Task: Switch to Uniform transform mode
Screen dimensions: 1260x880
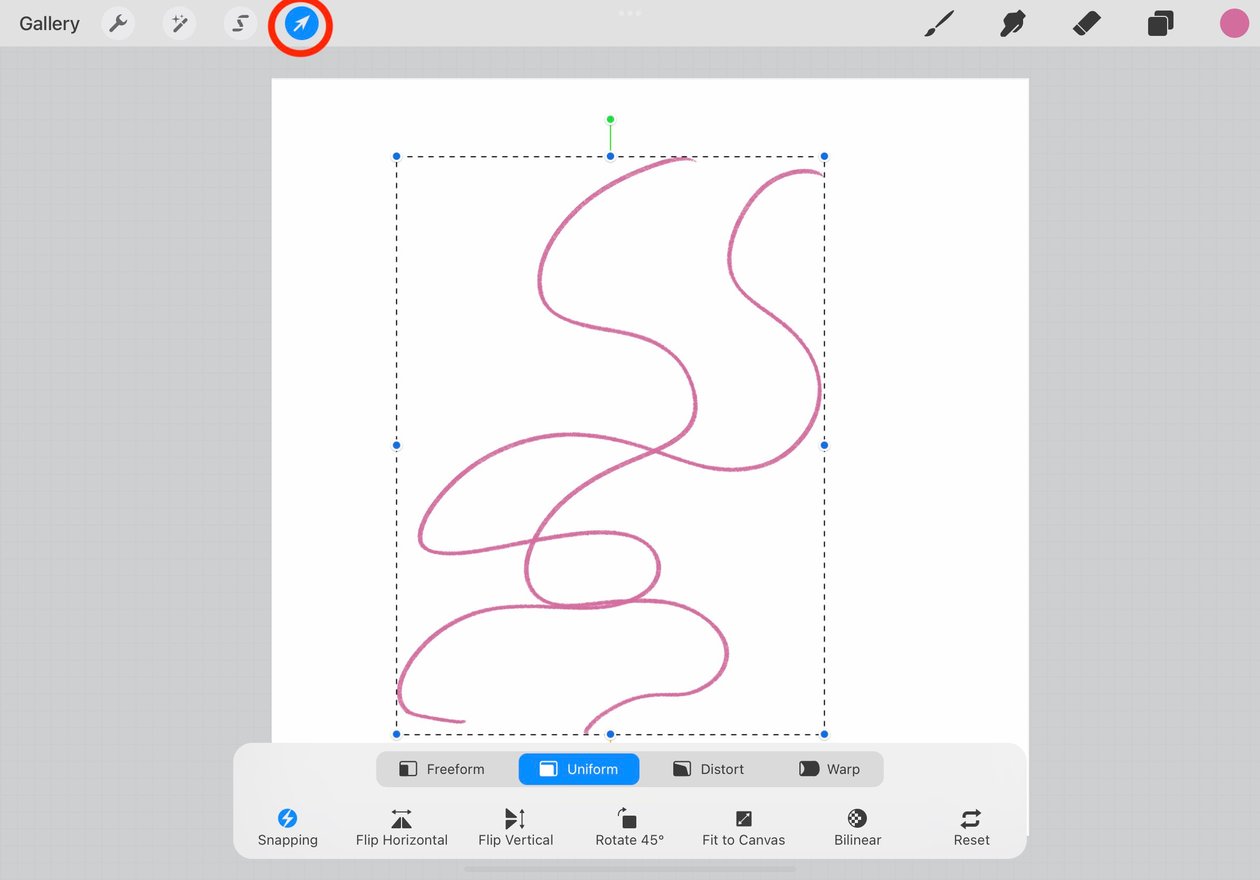Action: [x=579, y=769]
